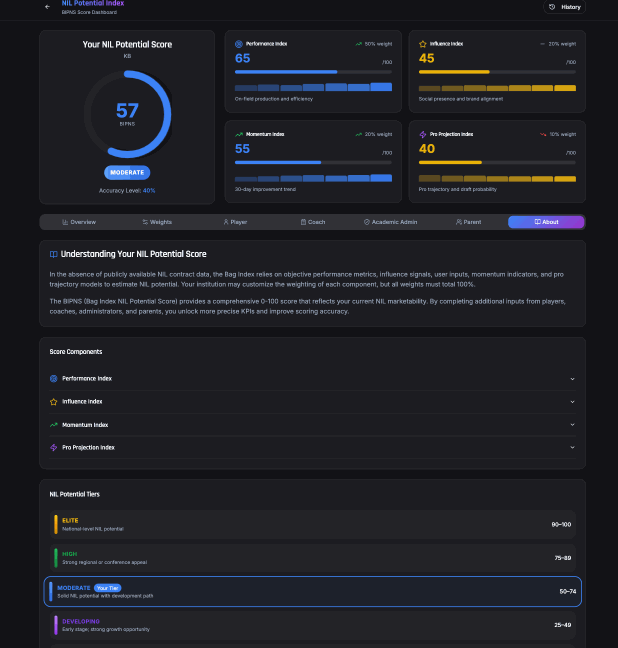The height and width of the screenshot is (648, 618).
Task: Click the back arrow icon
Action: click(47, 6)
